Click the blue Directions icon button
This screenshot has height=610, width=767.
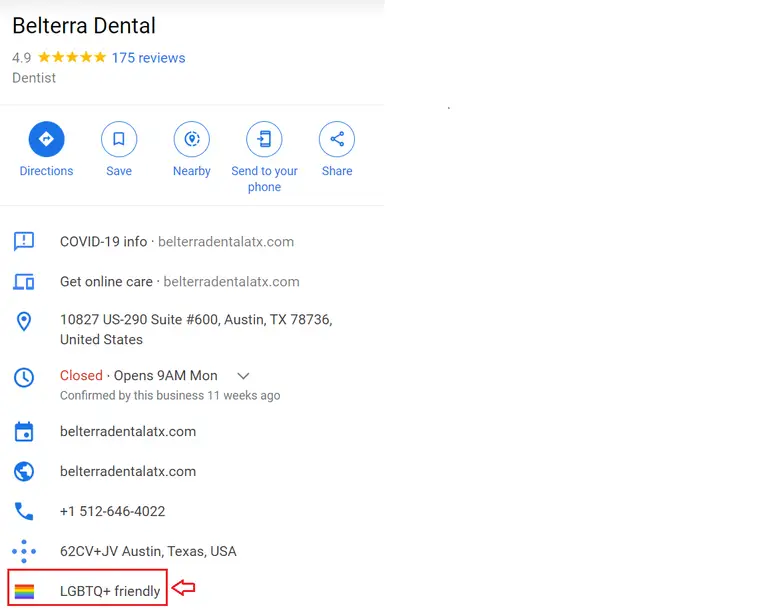[x=46, y=139]
